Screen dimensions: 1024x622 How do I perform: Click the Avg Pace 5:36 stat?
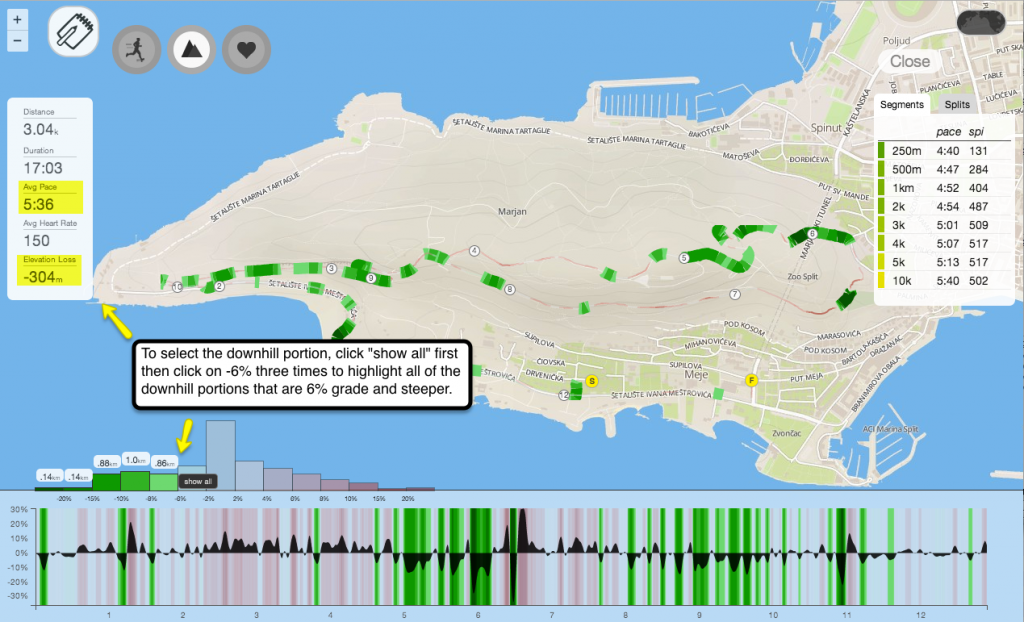pyautogui.click(x=50, y=197)
